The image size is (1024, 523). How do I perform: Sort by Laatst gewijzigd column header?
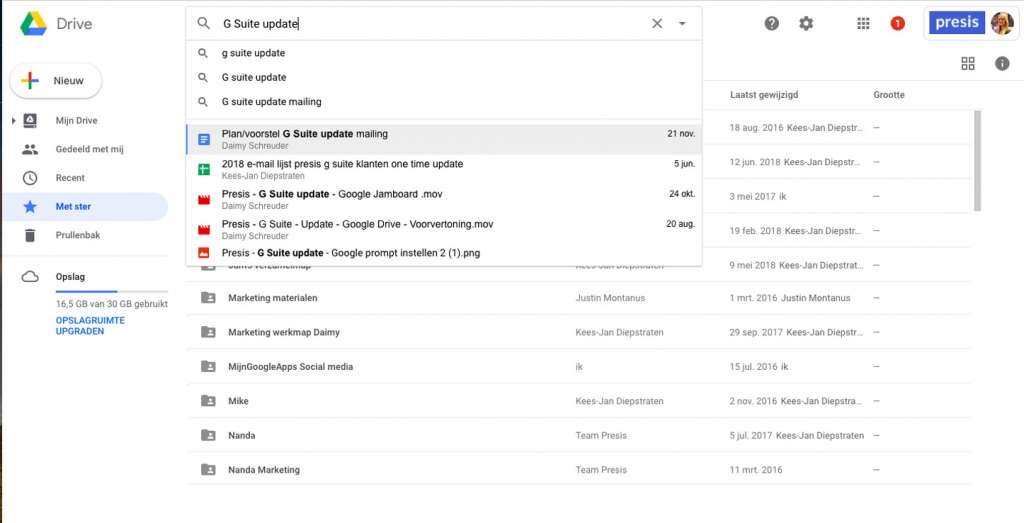pos(763,95)
